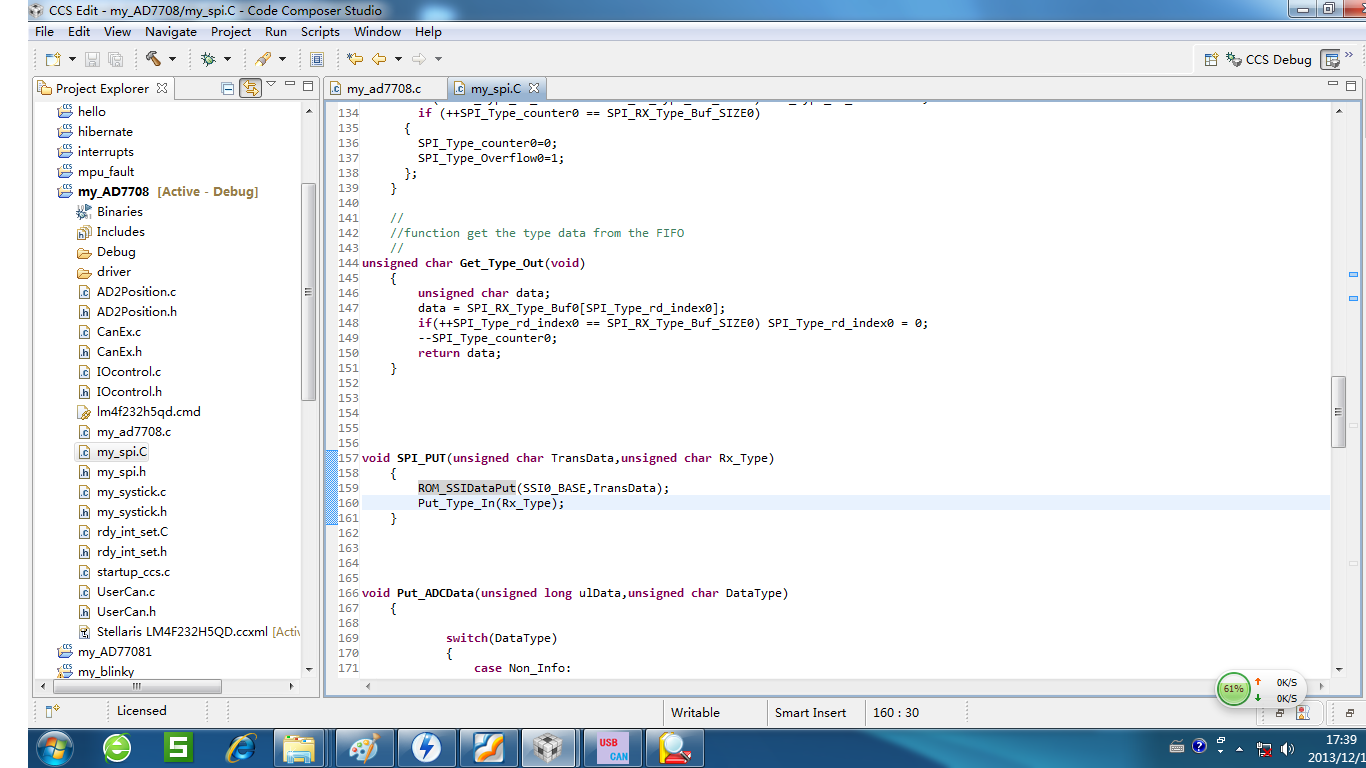Switch to the CCS Debug perspective

[x=1267, y=60]
